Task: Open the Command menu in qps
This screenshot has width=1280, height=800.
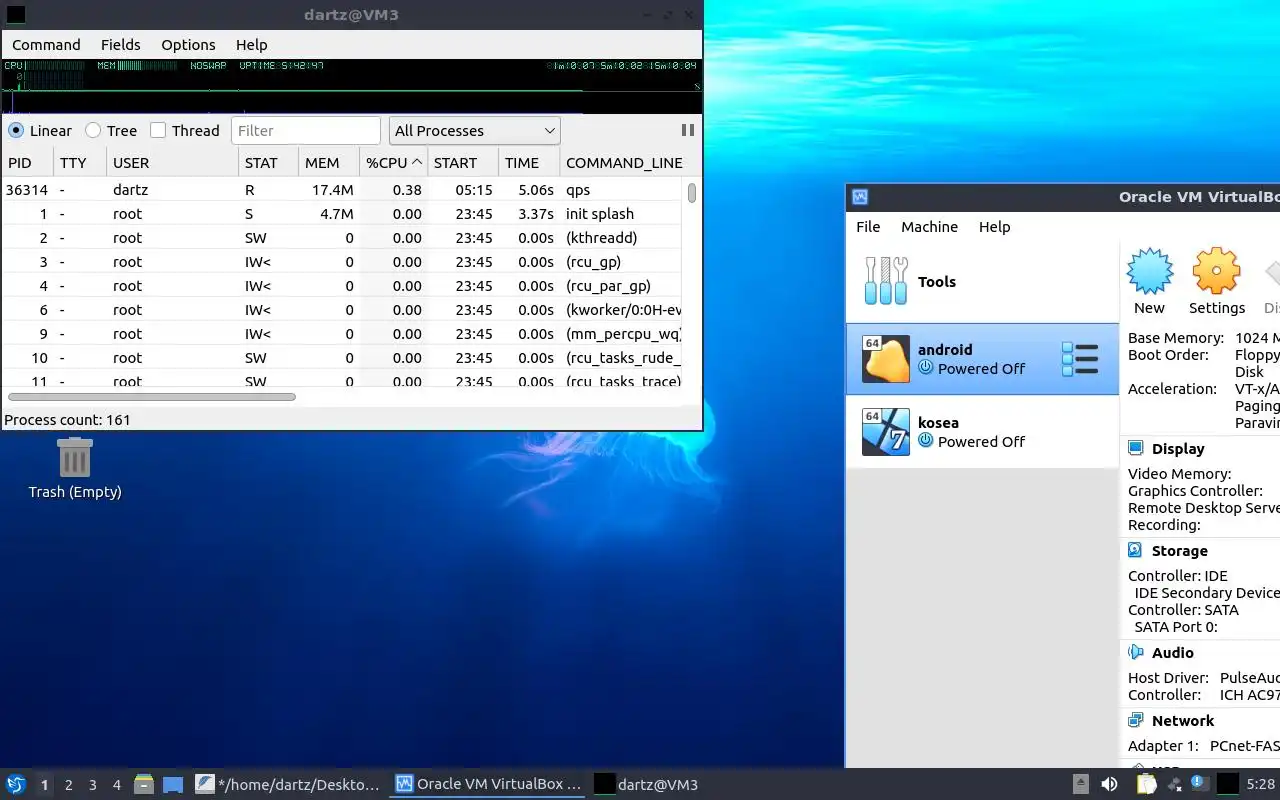Action: tap(46, 44)
